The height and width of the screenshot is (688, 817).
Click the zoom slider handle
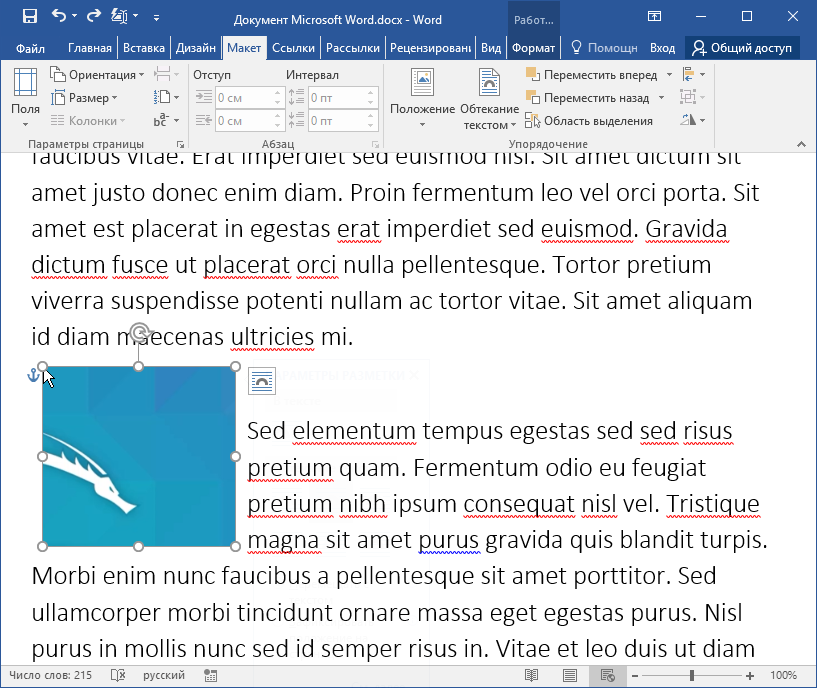point(692,676)
